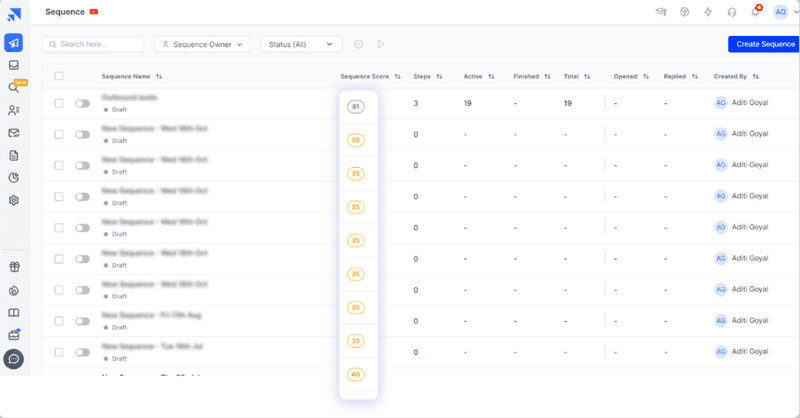Click the YouTube icon beside Sequence title
Viewport: 800px width, 418px height.
94,12
